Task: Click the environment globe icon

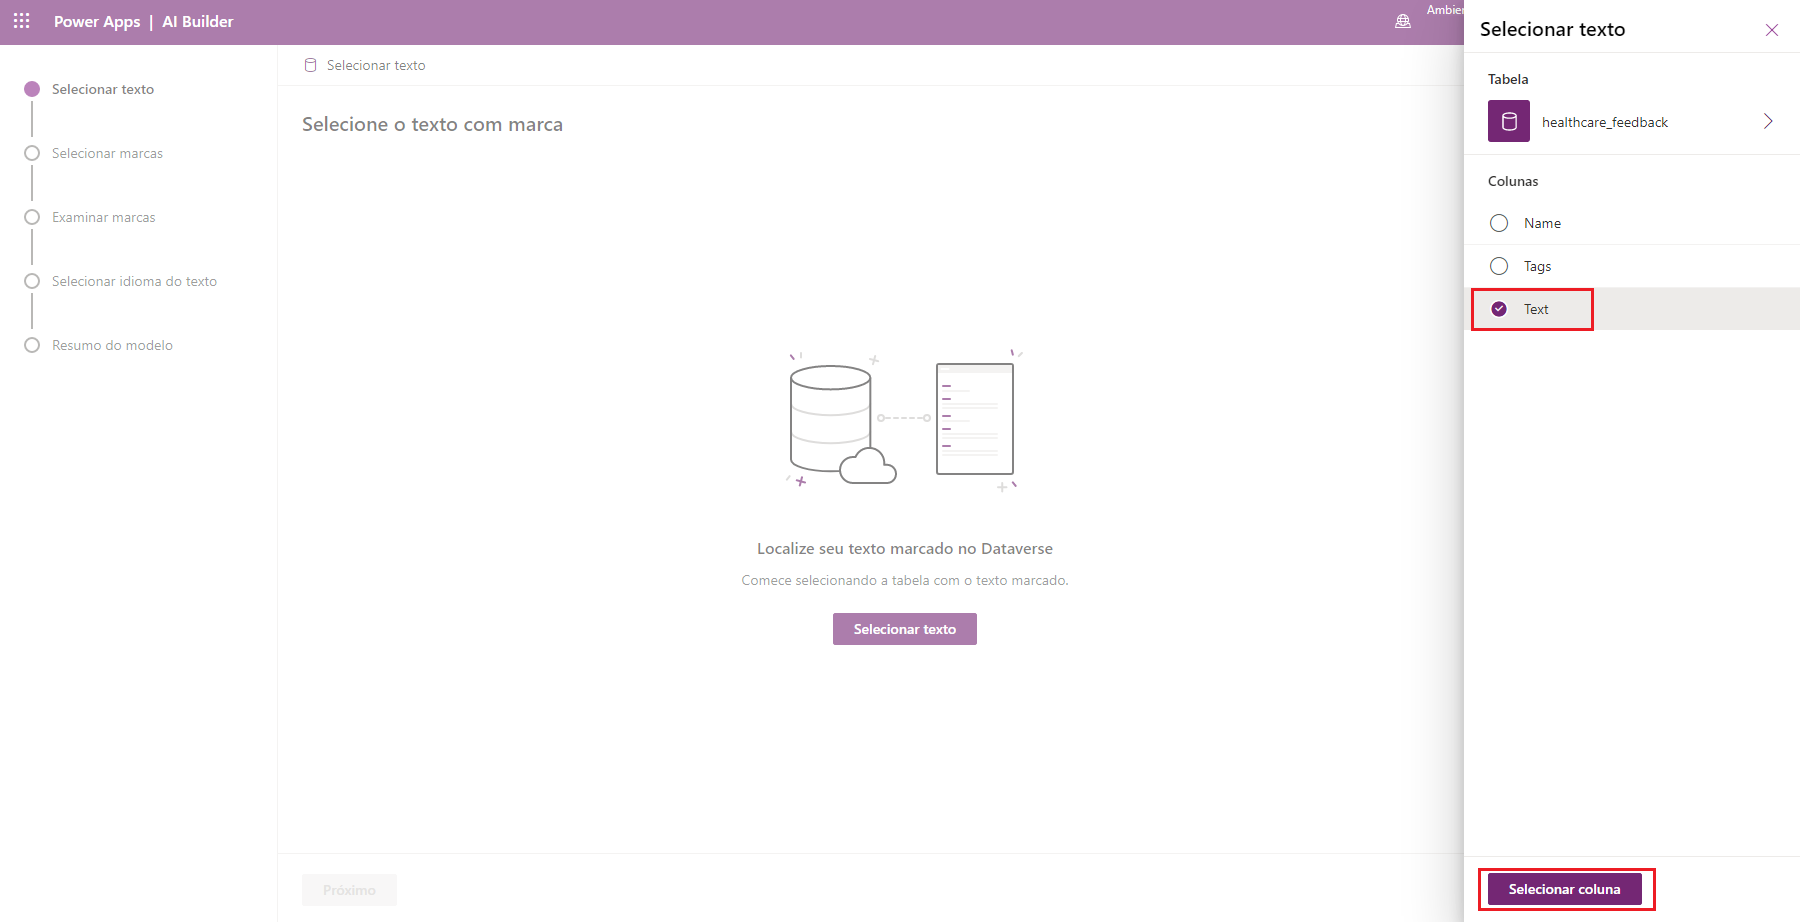Action: click(x=1403, y=20)
